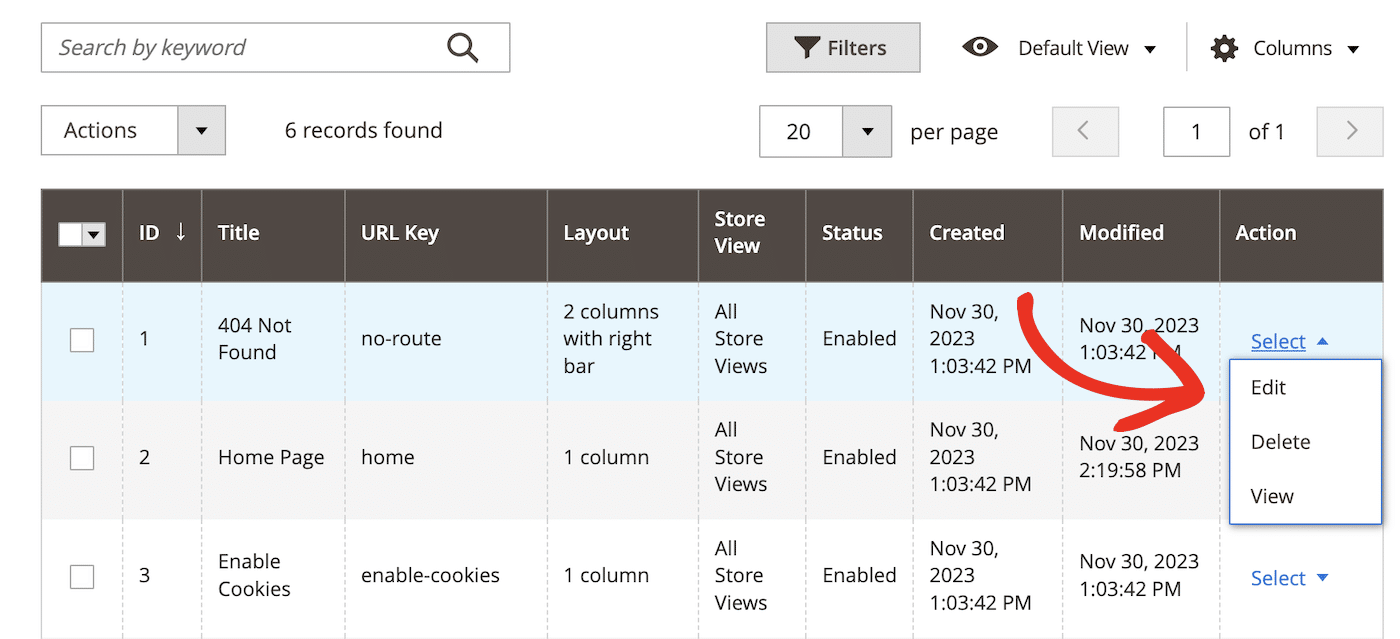The width and height of the screenshot is (1400, 639).
Task: Choose Edit from the action menu
Action: [x=1268, y=388]
